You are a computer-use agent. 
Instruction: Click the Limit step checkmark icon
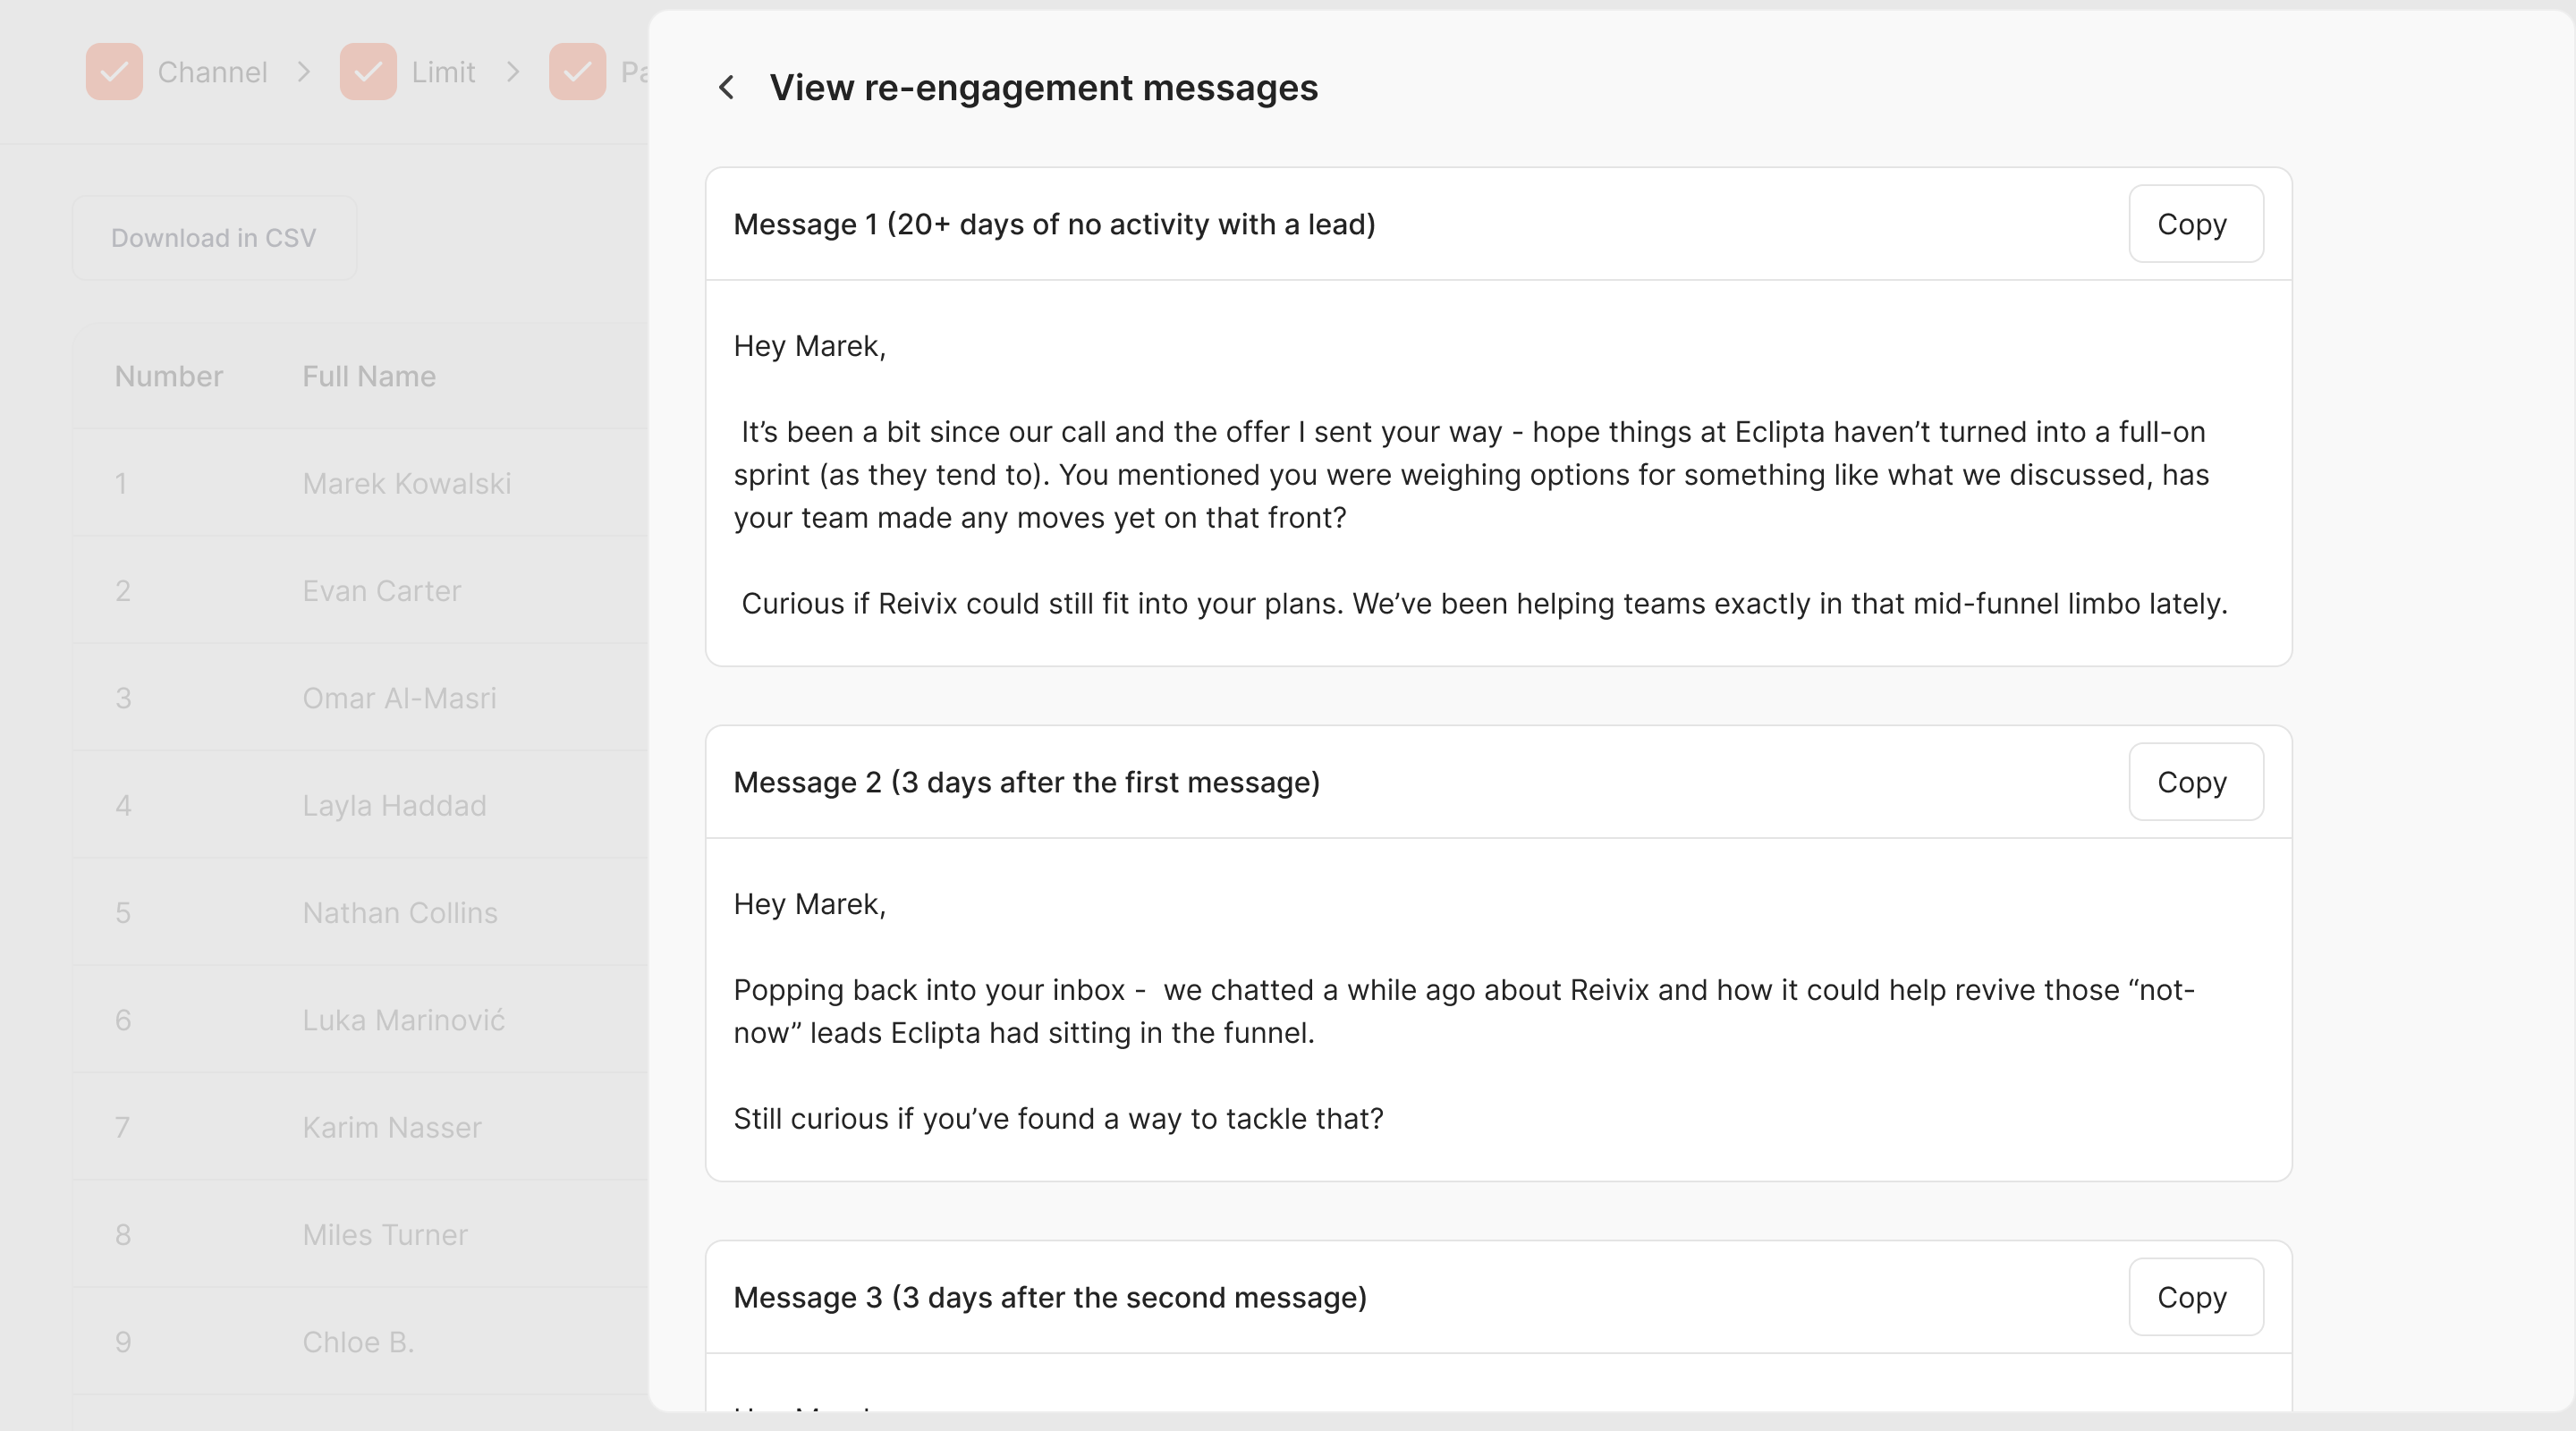(368, 72)
